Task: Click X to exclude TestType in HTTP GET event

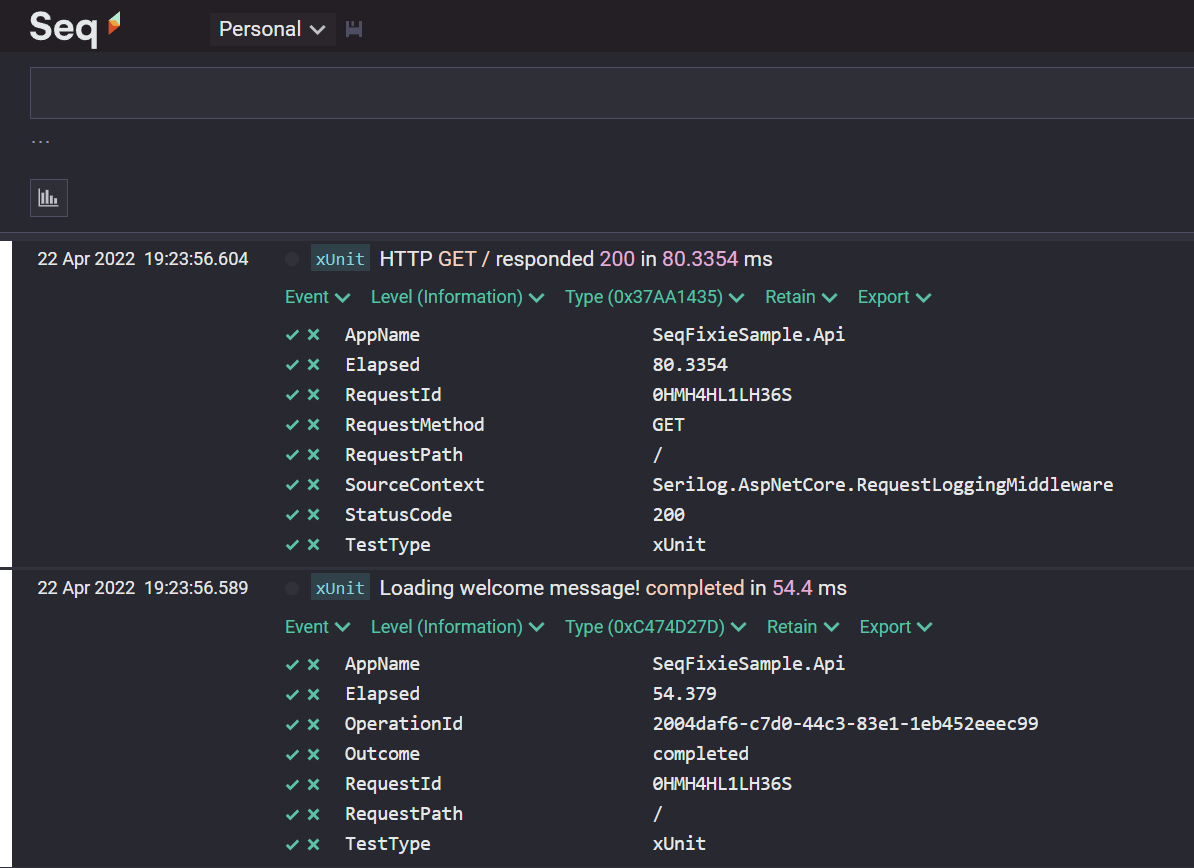Action: 313,545
